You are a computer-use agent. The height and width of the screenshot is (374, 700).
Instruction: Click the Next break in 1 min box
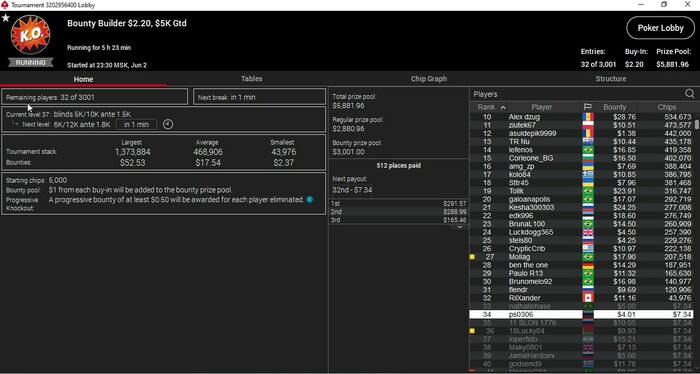(259, 97)
